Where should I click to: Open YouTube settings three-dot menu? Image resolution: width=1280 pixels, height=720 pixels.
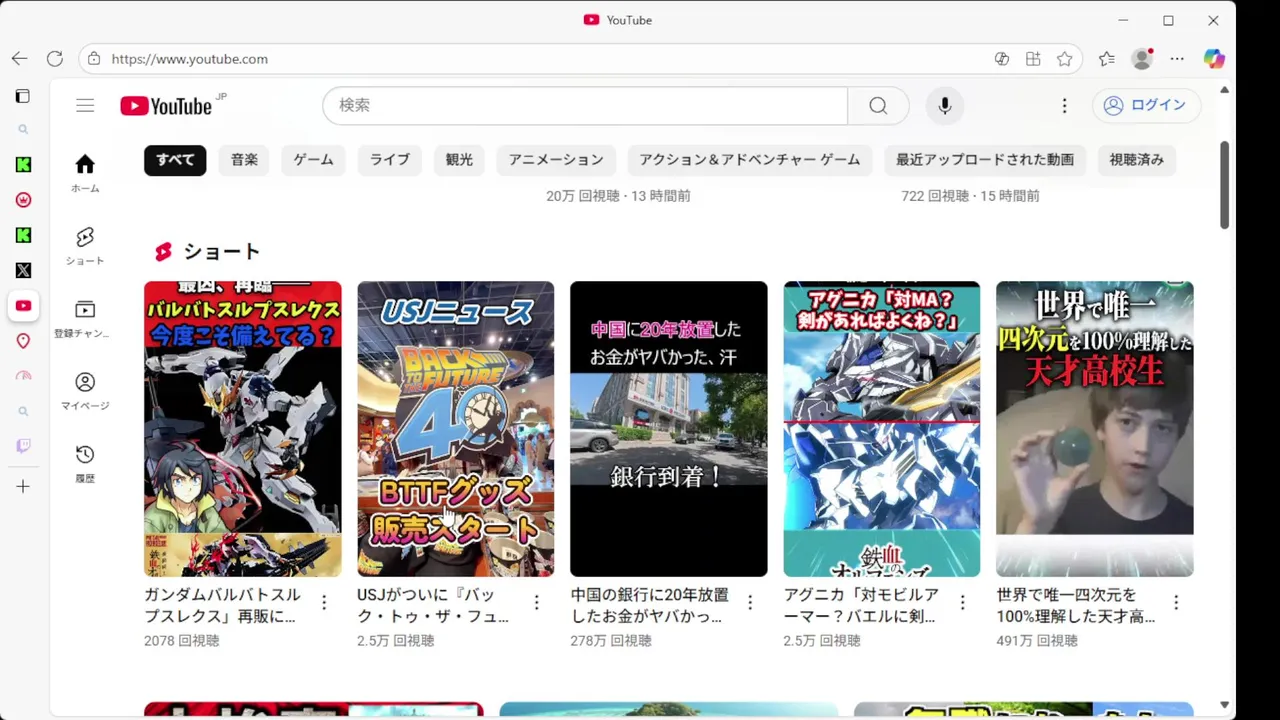(1064, 105)
